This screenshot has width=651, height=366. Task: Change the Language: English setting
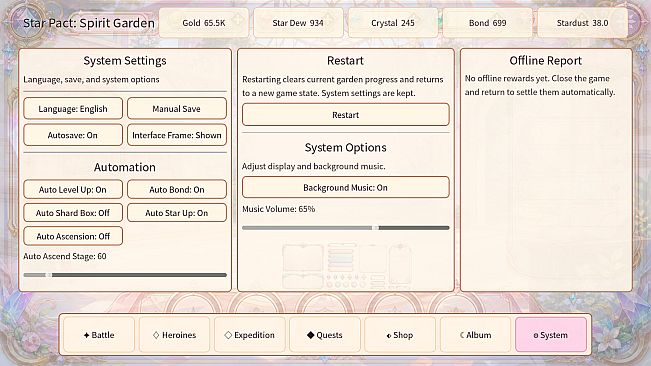73,109
